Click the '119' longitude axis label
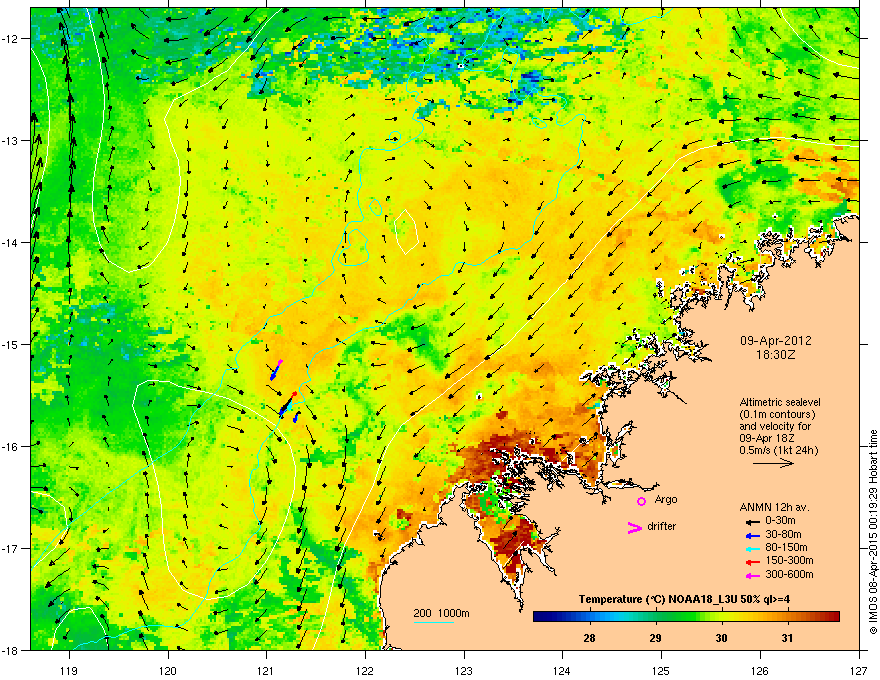 point(69,670)
